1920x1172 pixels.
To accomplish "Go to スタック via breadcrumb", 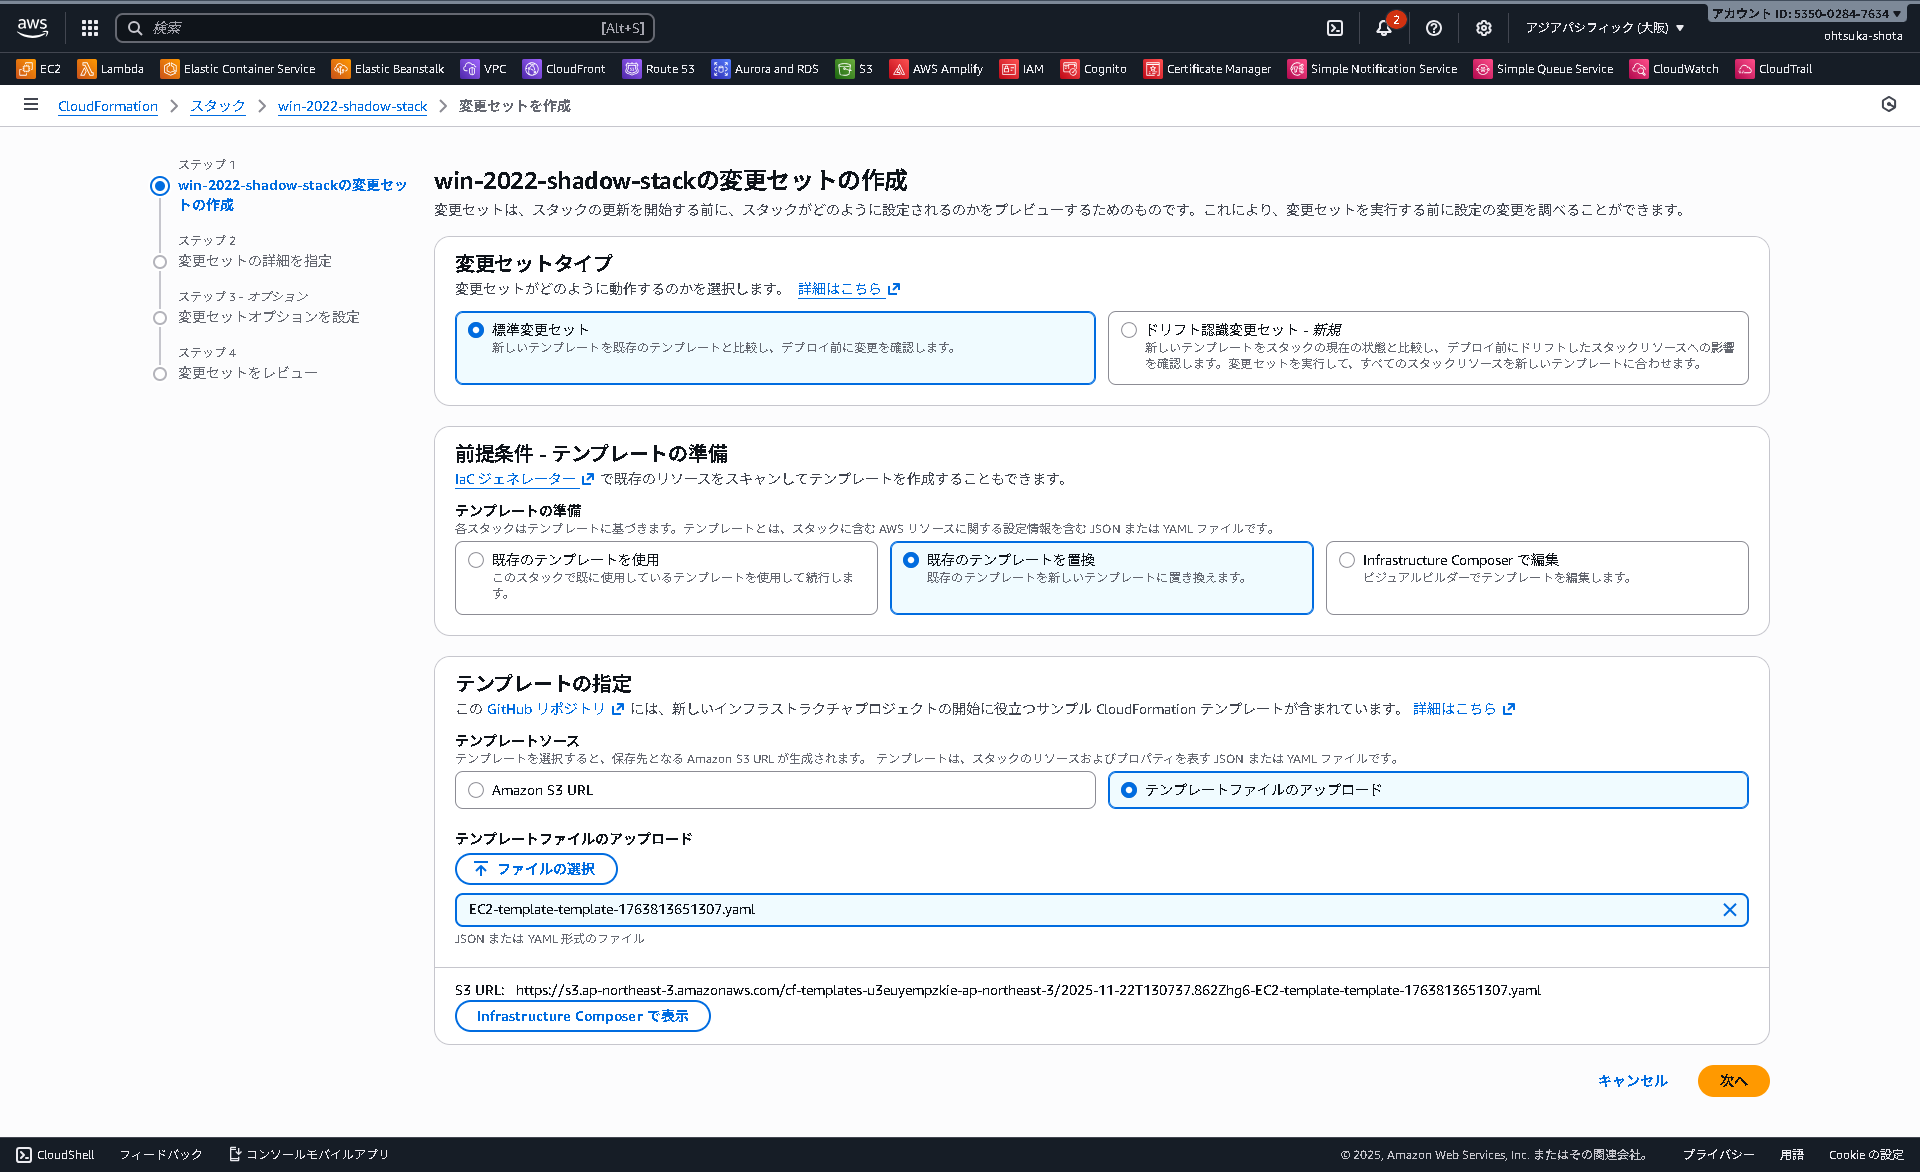I will point(217,105).
